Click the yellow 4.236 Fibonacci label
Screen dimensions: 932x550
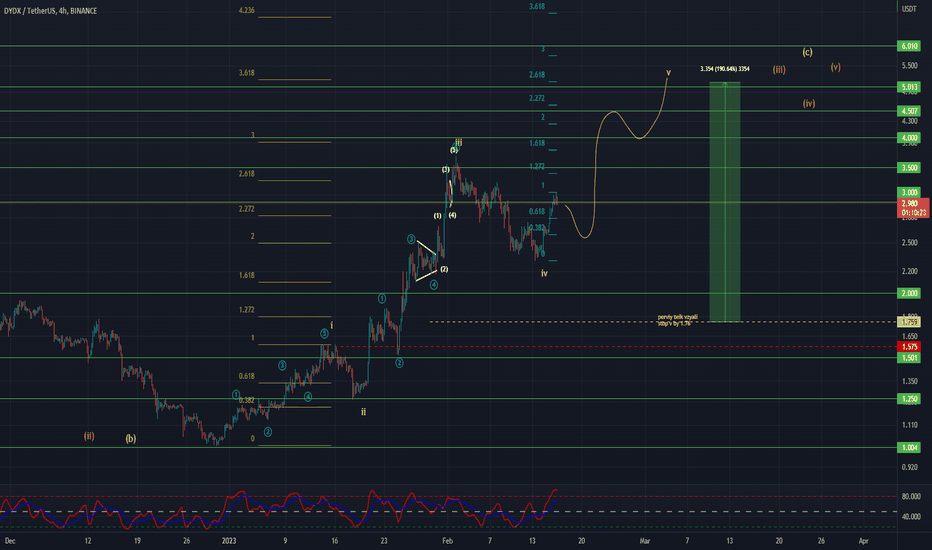tap(247, 10)
